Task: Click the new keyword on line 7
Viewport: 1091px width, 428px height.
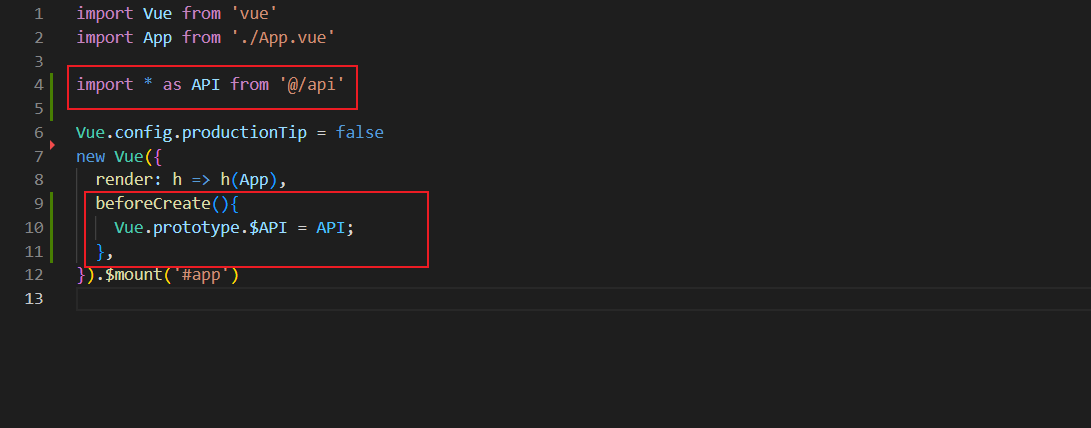Action: (x=90, y=157)
